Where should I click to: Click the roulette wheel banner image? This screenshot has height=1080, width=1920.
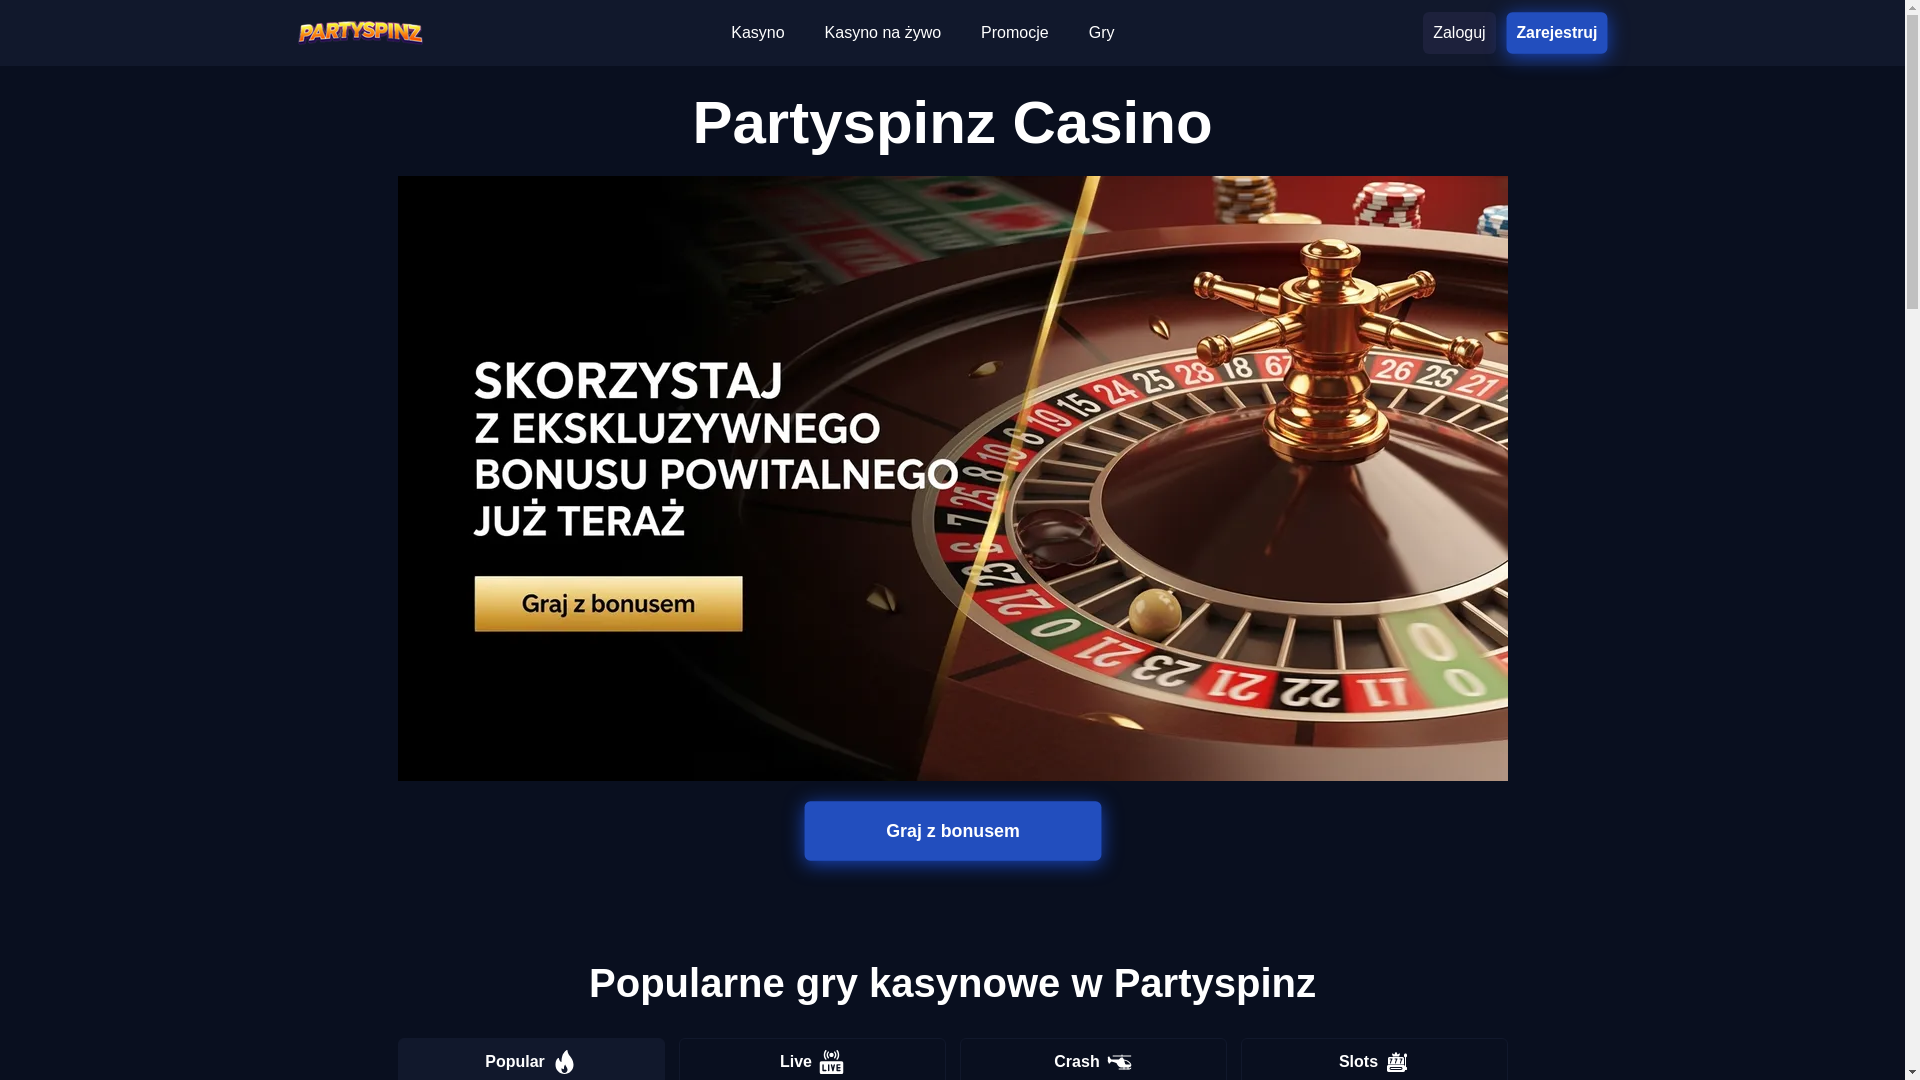click(x=952, y=478)
